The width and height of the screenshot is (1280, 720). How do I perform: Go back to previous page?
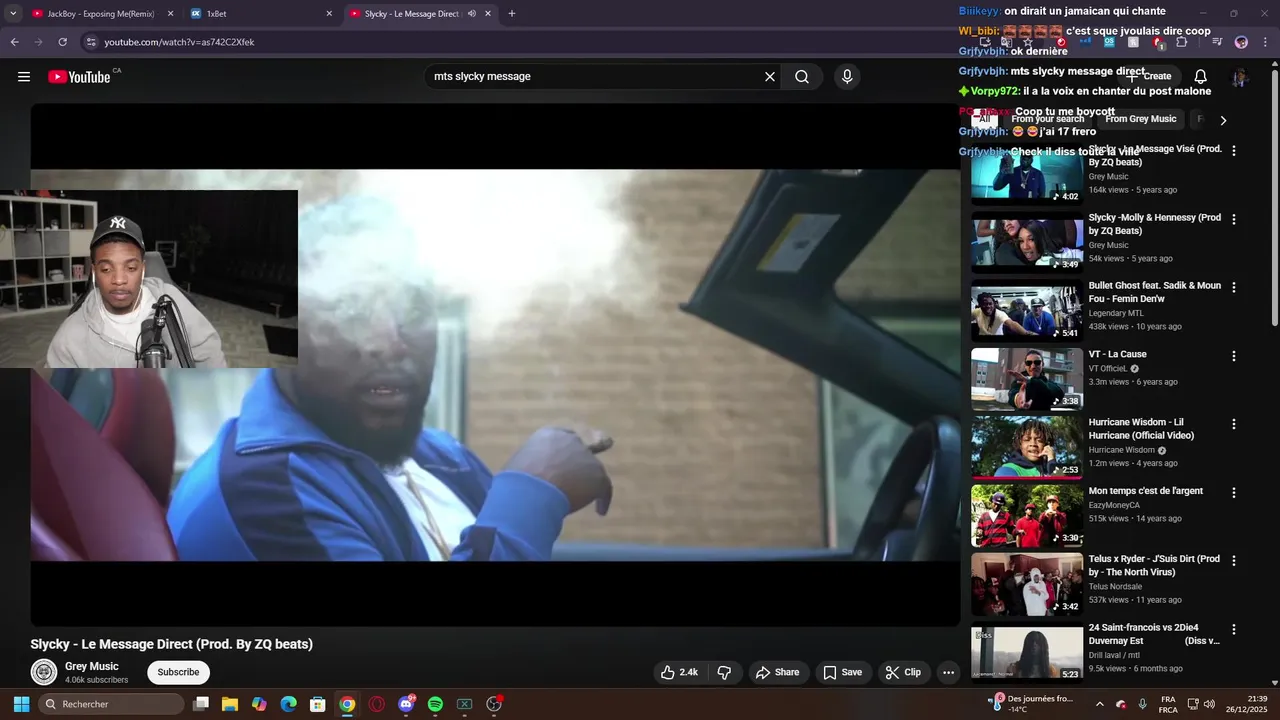click(14, 42)
